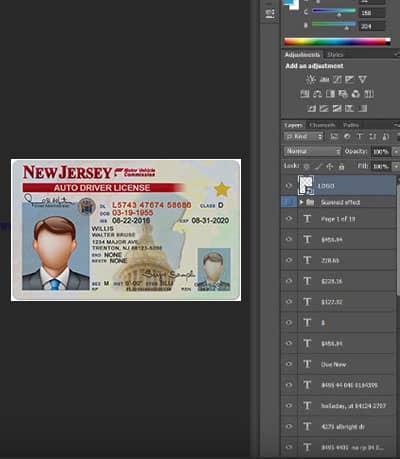Open the Fill slider arrow
This screenshot has width=400, height=459.
(396, 166)
